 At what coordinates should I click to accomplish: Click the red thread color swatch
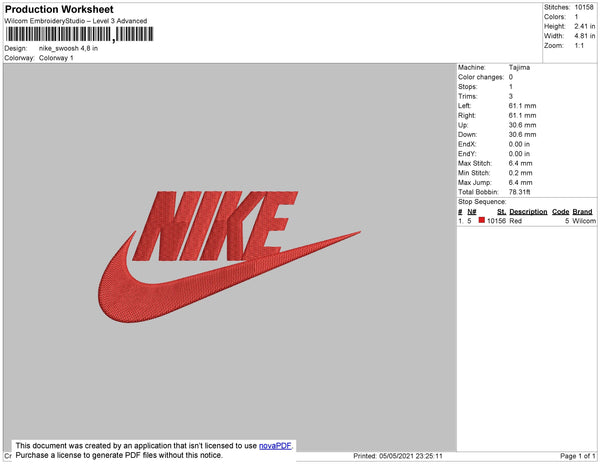coord(481,221)
